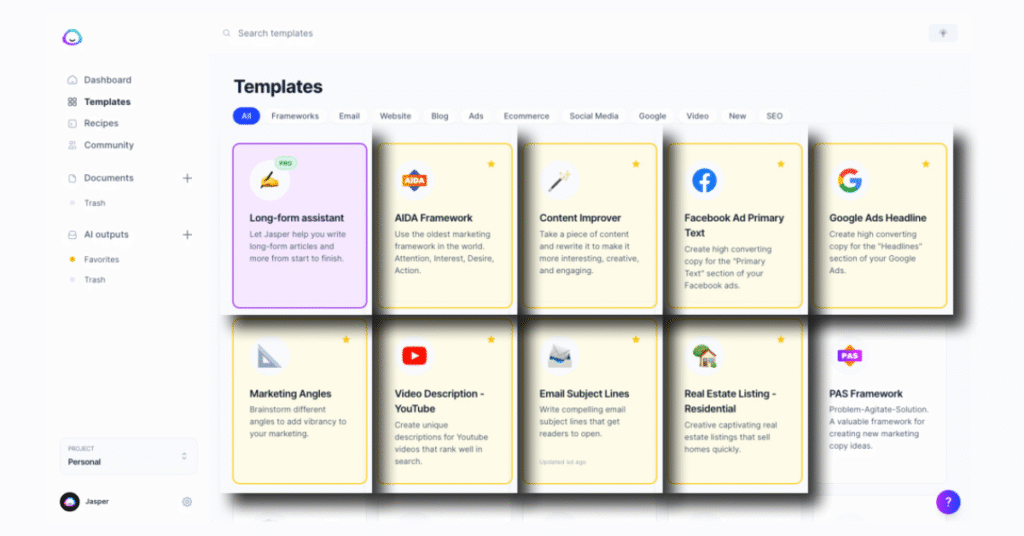1024x536 pixels.
Task: Open the Marketing Angles template
Action: [x=300, y=402]
